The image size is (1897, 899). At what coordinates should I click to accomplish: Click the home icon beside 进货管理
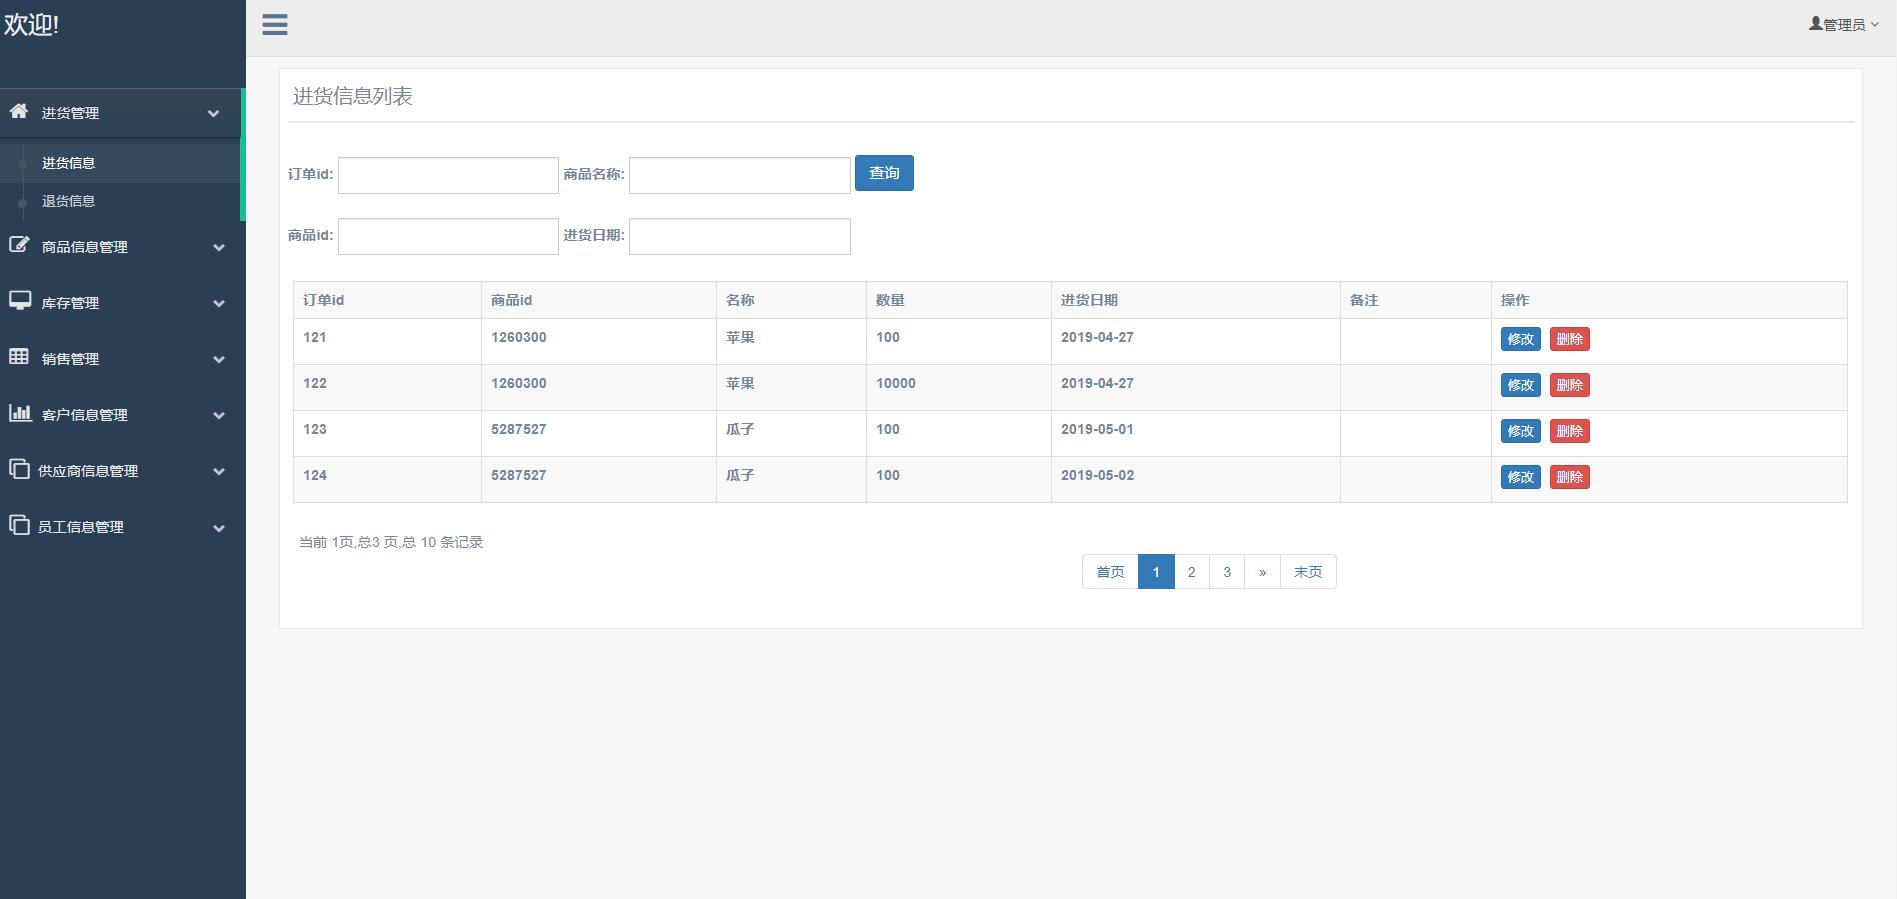(19, 111)
